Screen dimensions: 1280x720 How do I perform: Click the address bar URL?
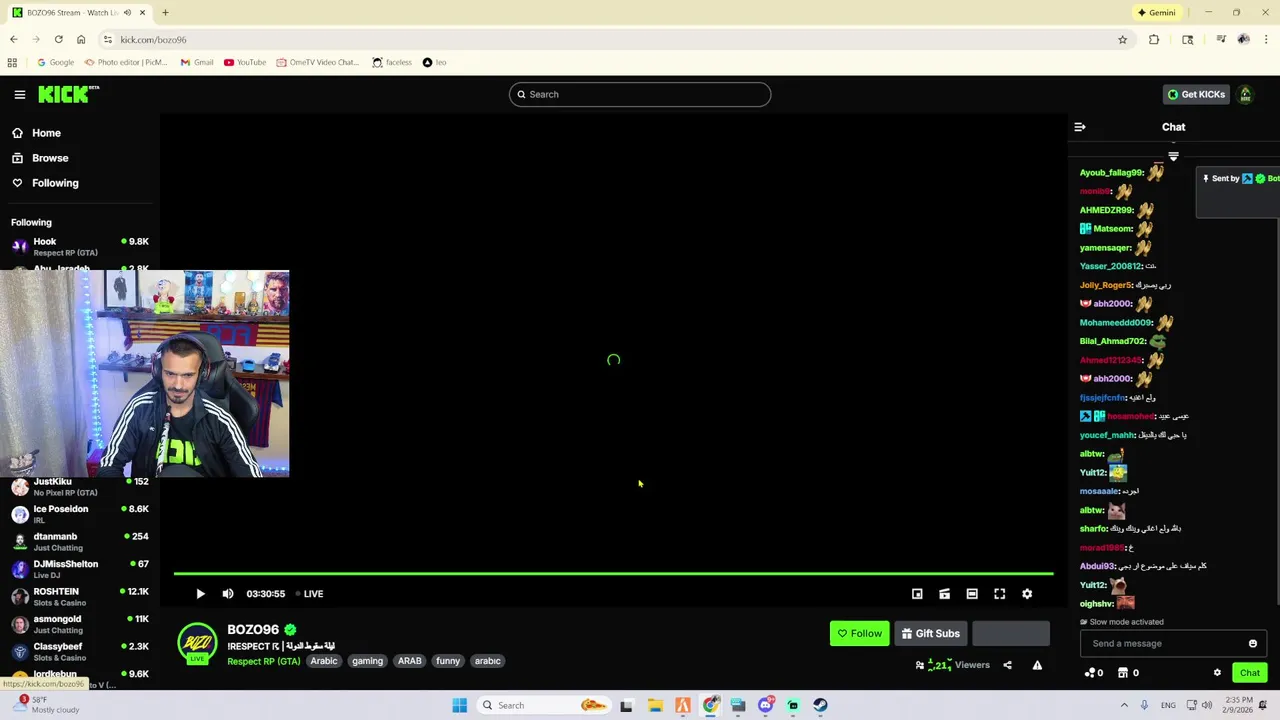[153, 40]
